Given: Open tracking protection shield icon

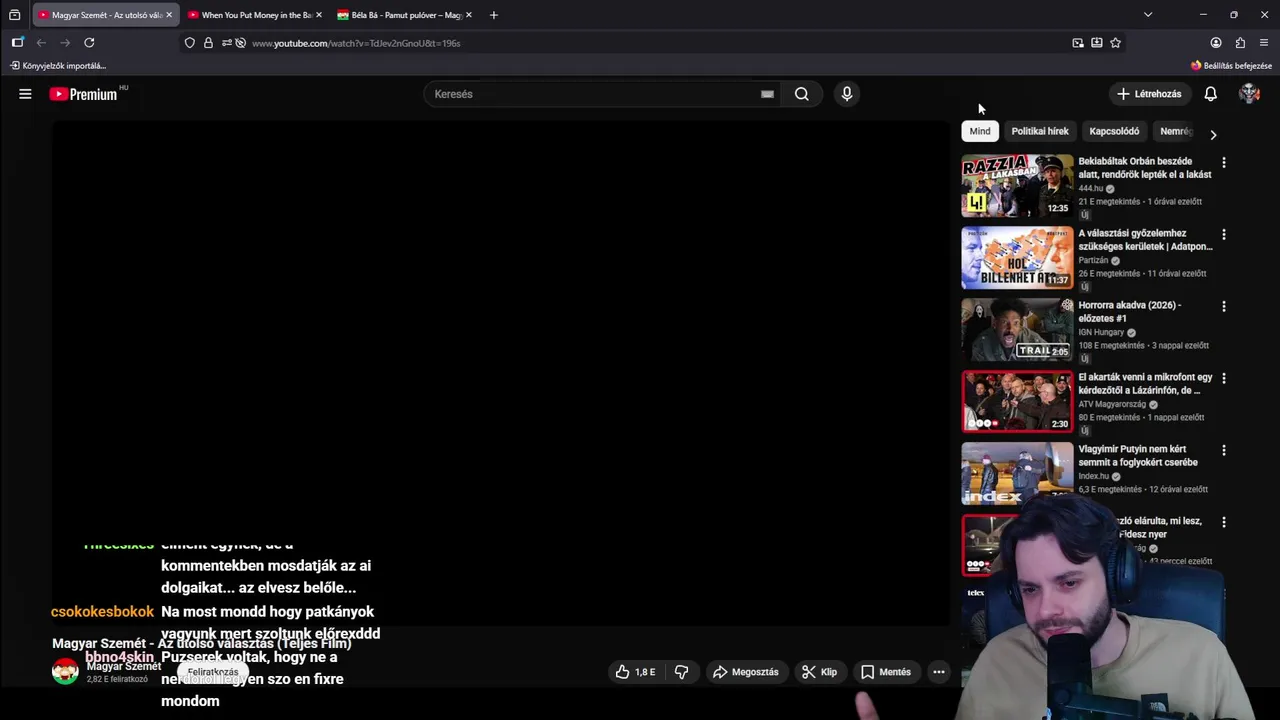Looking at the screenshot, I should (190, 43).
